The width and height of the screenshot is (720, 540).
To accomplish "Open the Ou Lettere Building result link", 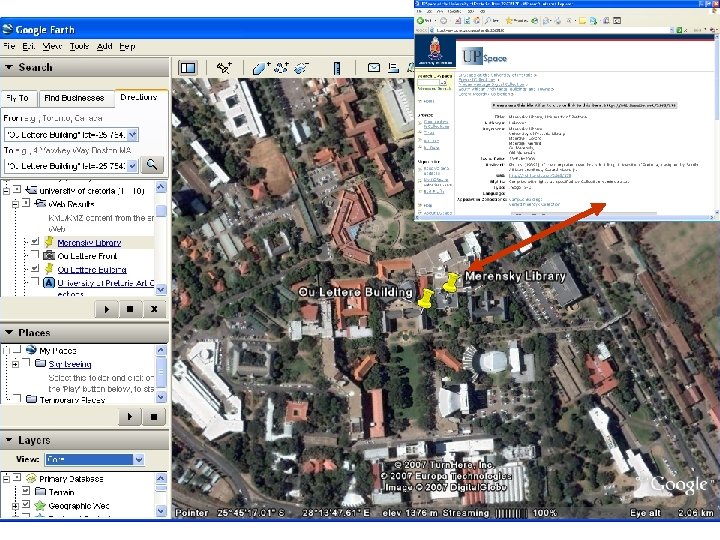I will coord(92,270).
